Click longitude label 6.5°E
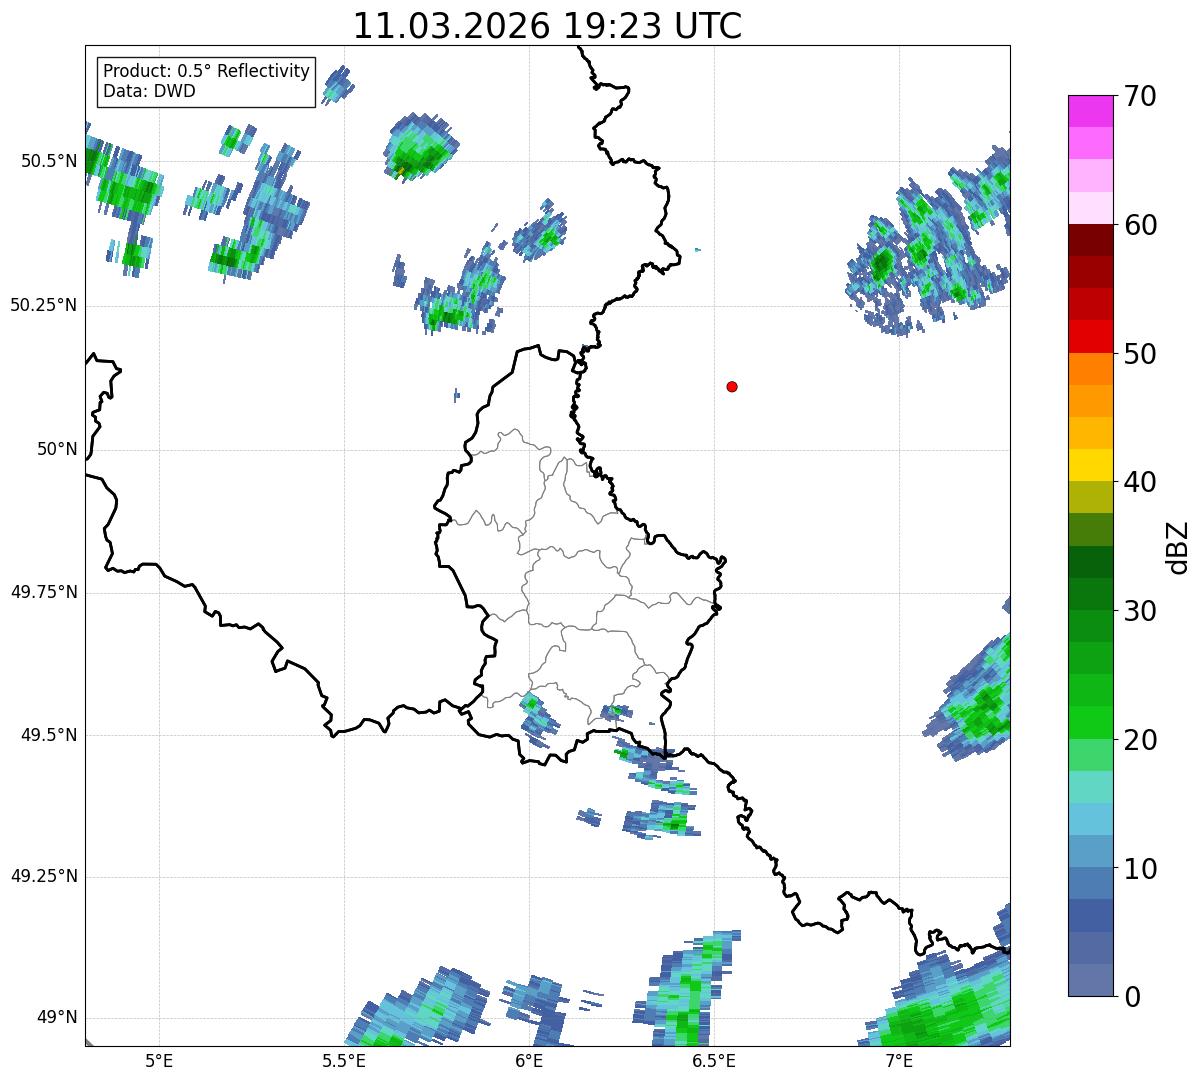 coord(714,1061)
